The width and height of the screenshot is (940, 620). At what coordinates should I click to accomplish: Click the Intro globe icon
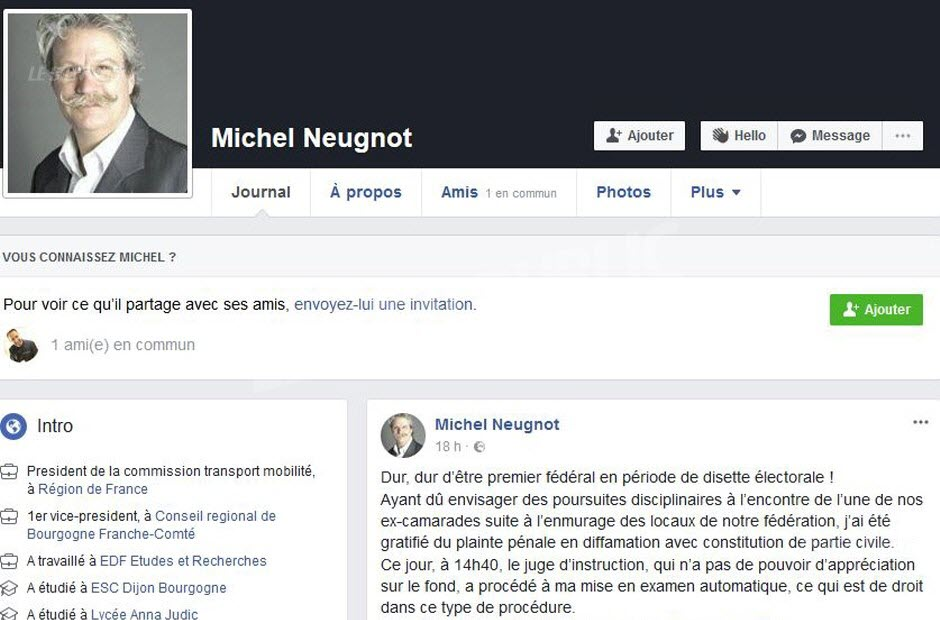[14, 426]
